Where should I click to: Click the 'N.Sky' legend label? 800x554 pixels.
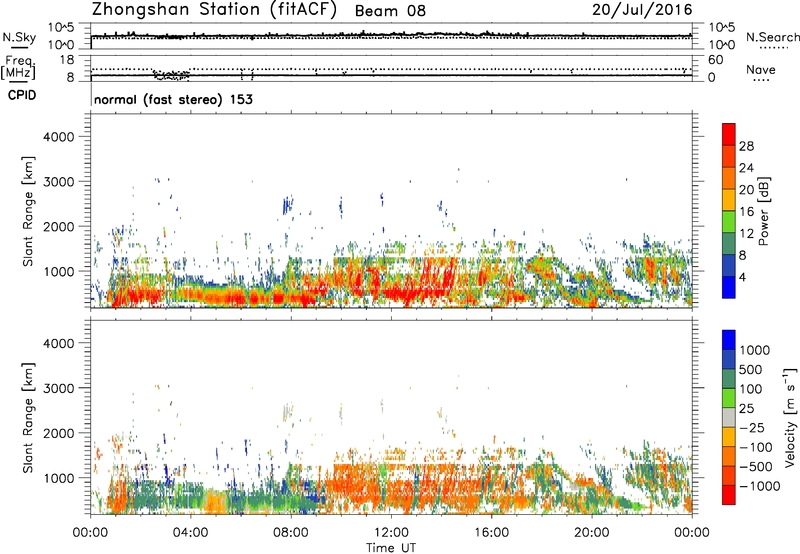[x=17, y=37]
